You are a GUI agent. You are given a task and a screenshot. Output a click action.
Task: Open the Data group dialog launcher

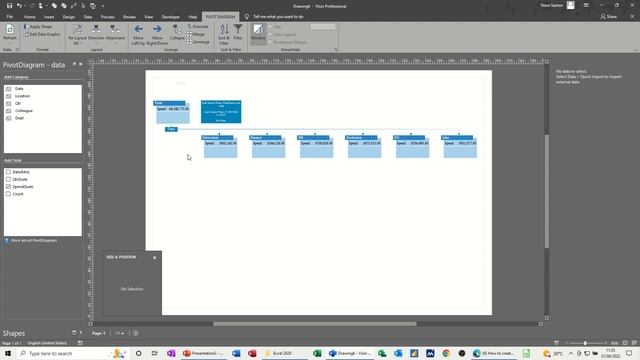click(18, 50)
